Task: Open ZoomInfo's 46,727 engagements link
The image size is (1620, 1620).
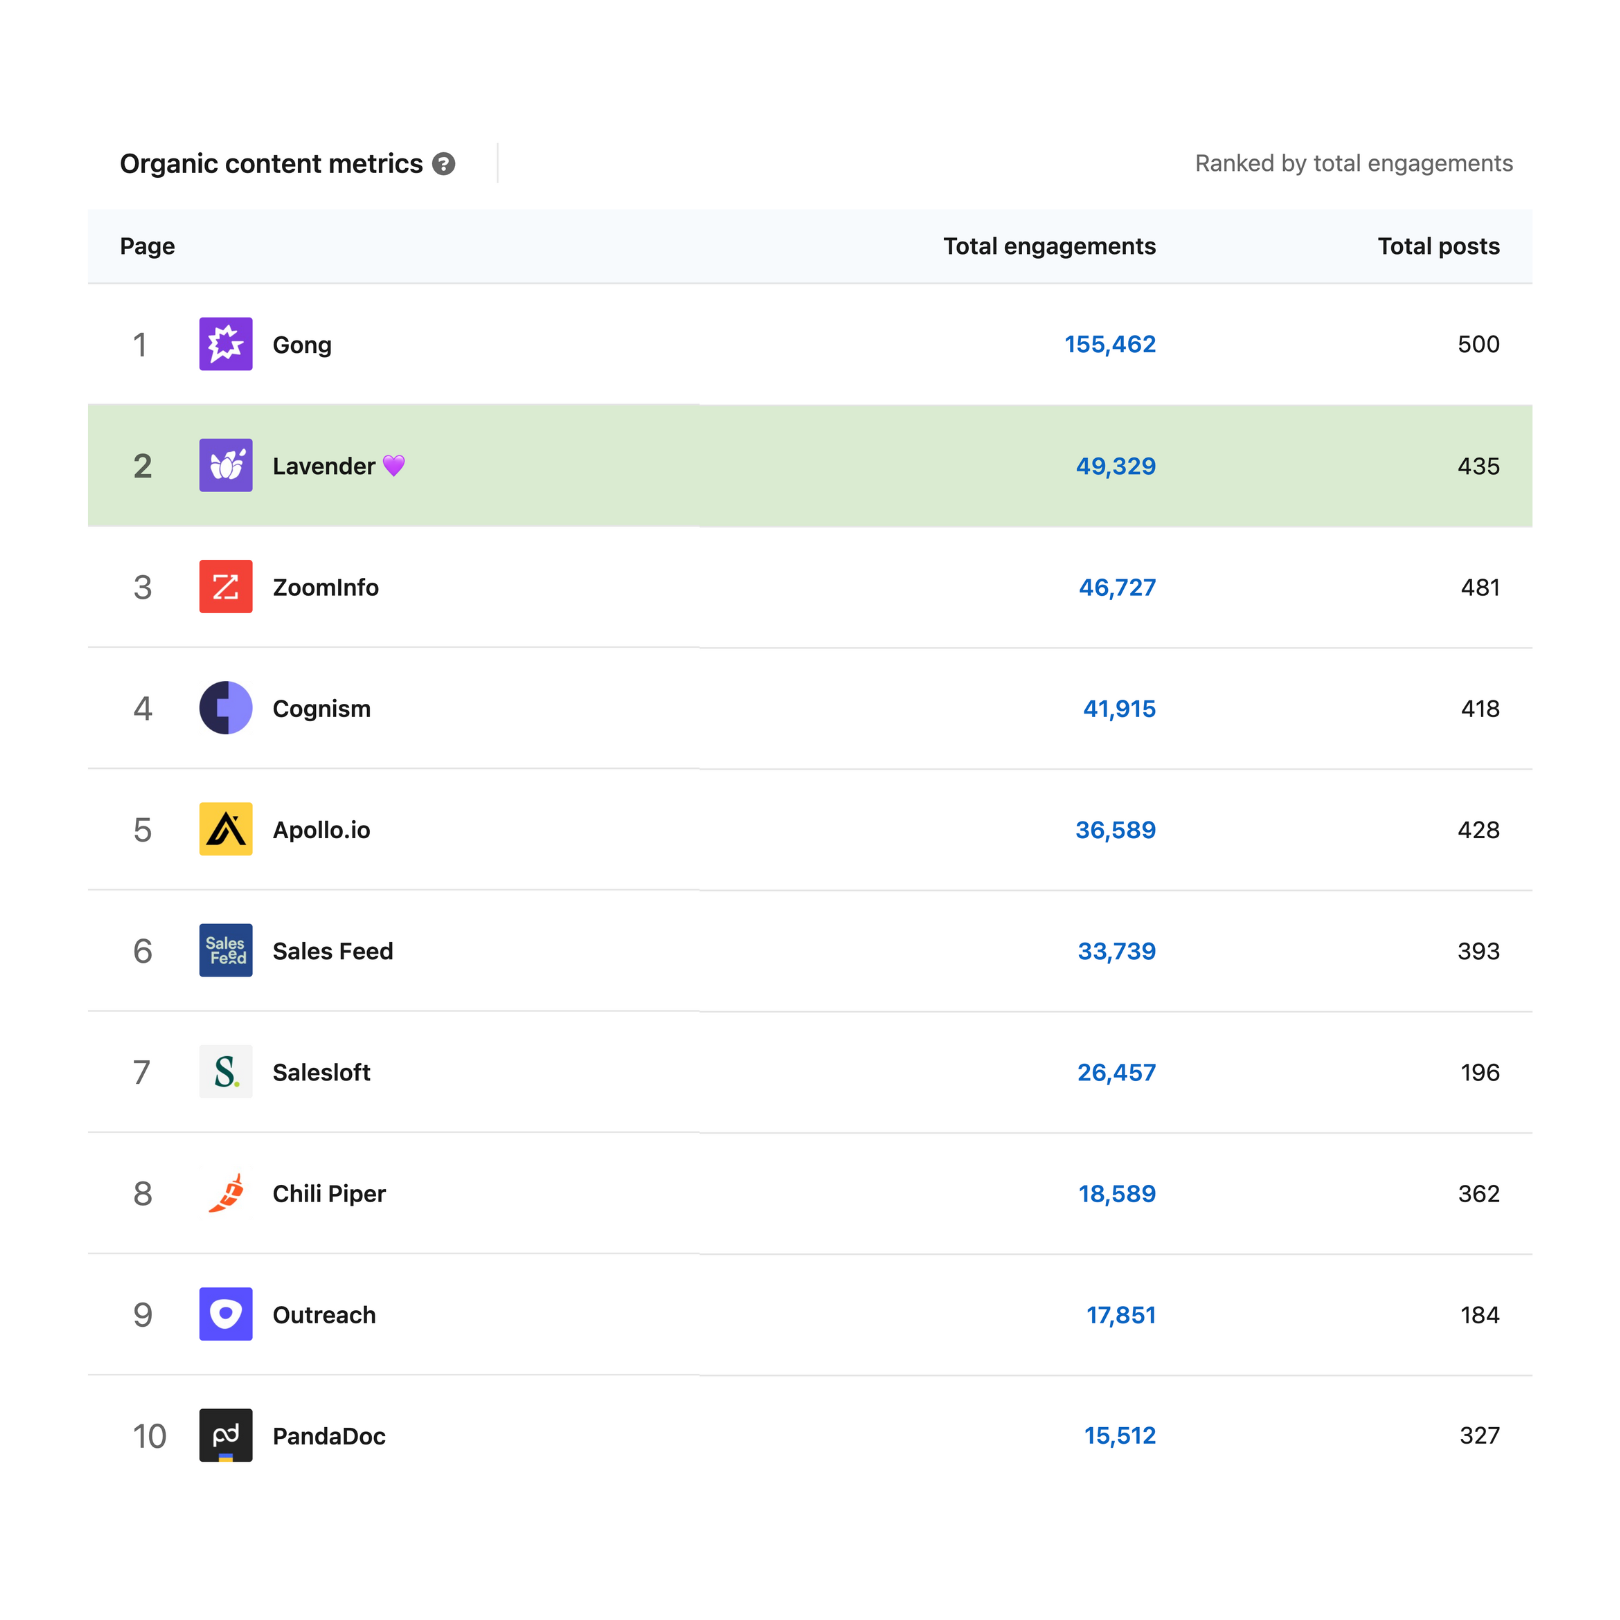Action: point(1117,587)
